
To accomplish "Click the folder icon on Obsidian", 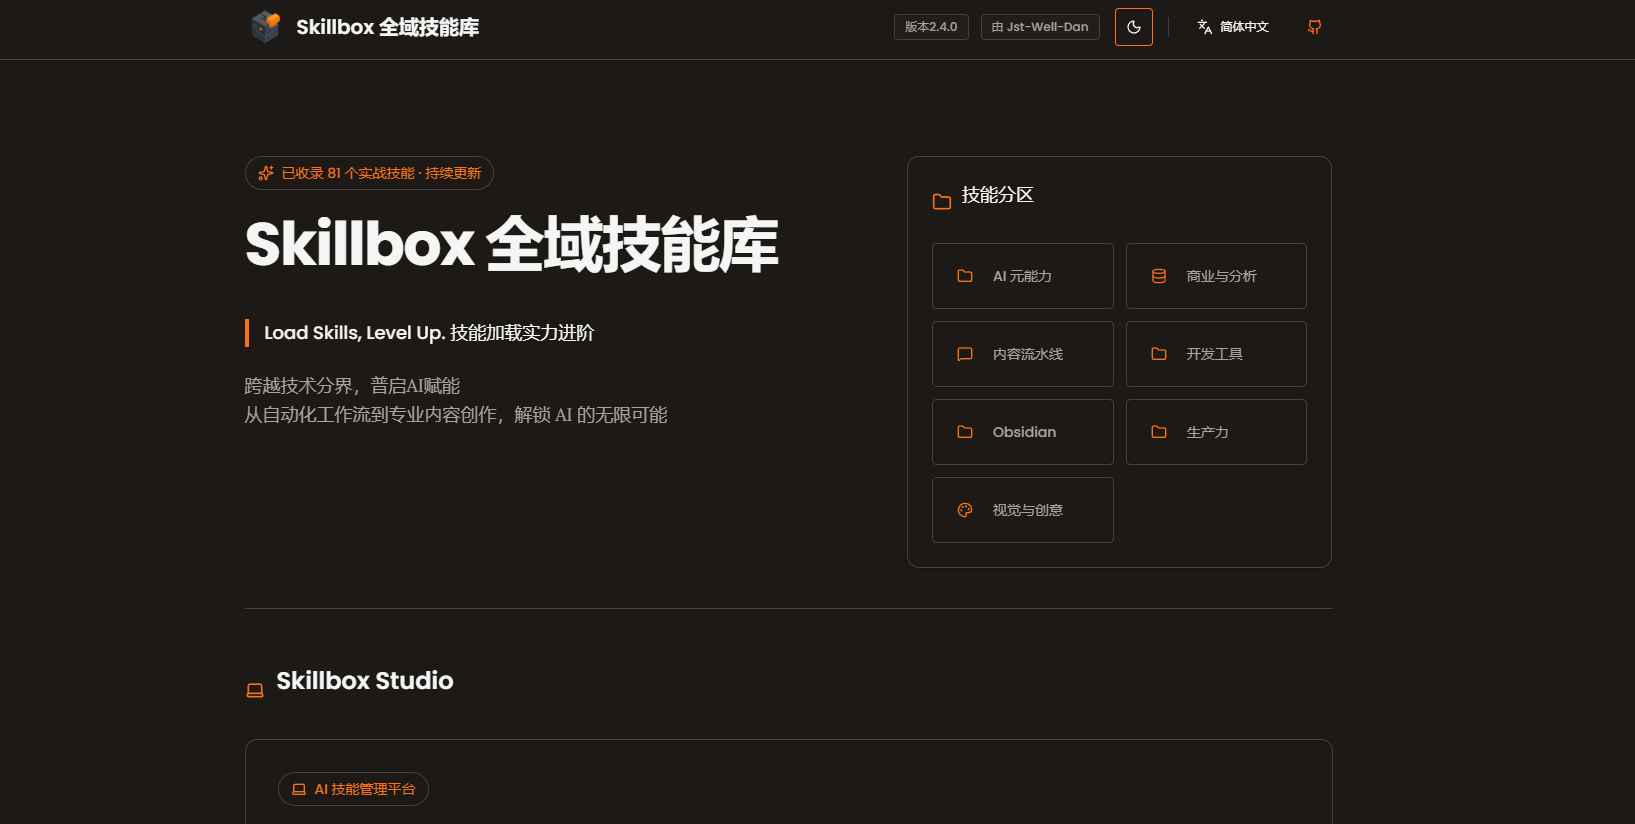I will point(965,432).
